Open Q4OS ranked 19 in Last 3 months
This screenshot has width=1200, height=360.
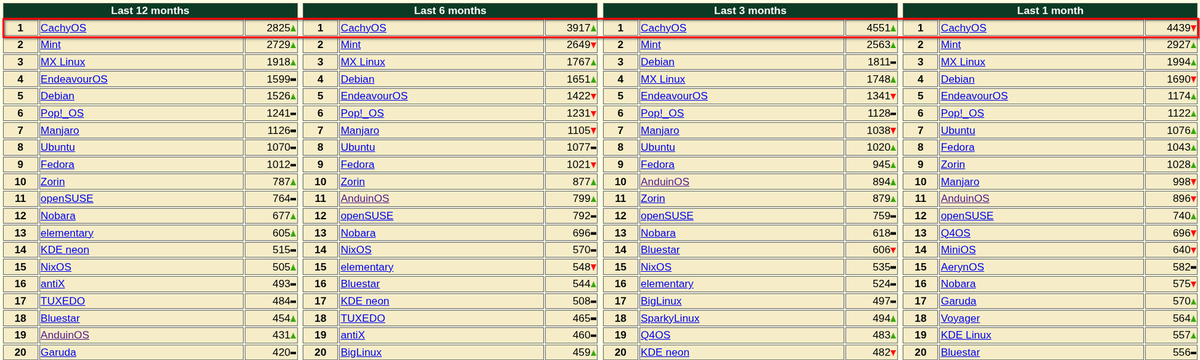click(656, 335)
